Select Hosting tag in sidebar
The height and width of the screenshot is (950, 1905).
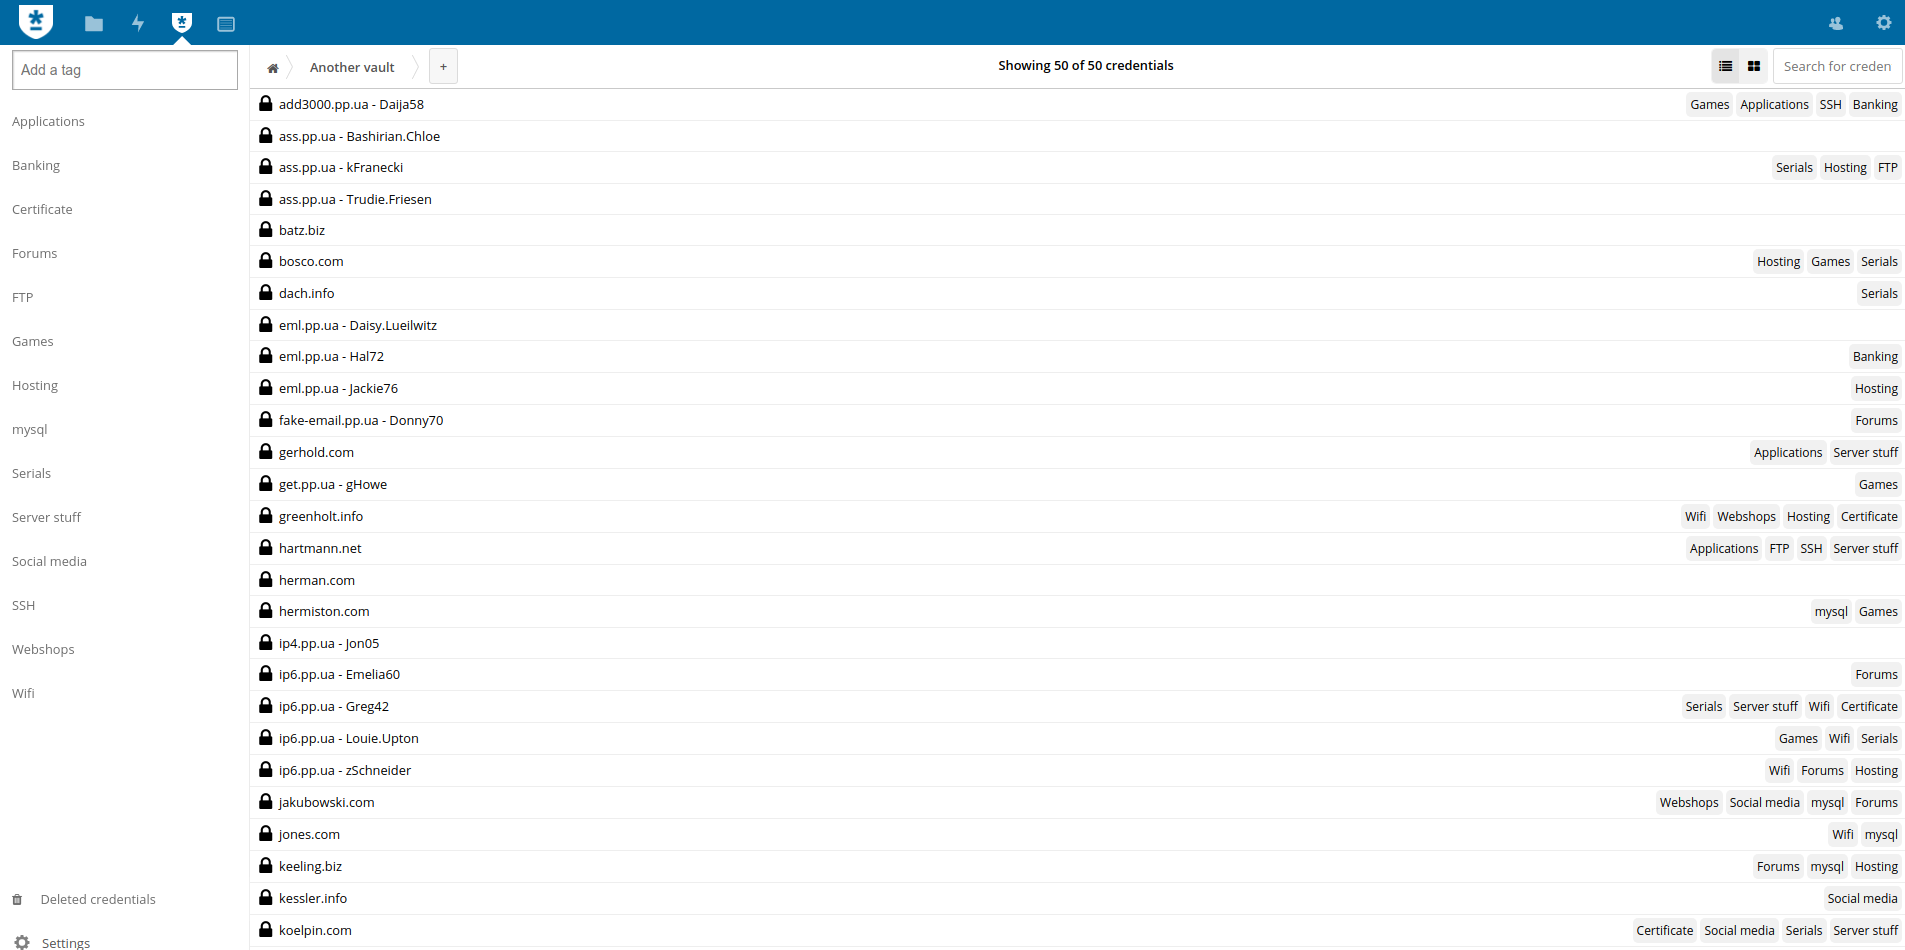point(35,385)
